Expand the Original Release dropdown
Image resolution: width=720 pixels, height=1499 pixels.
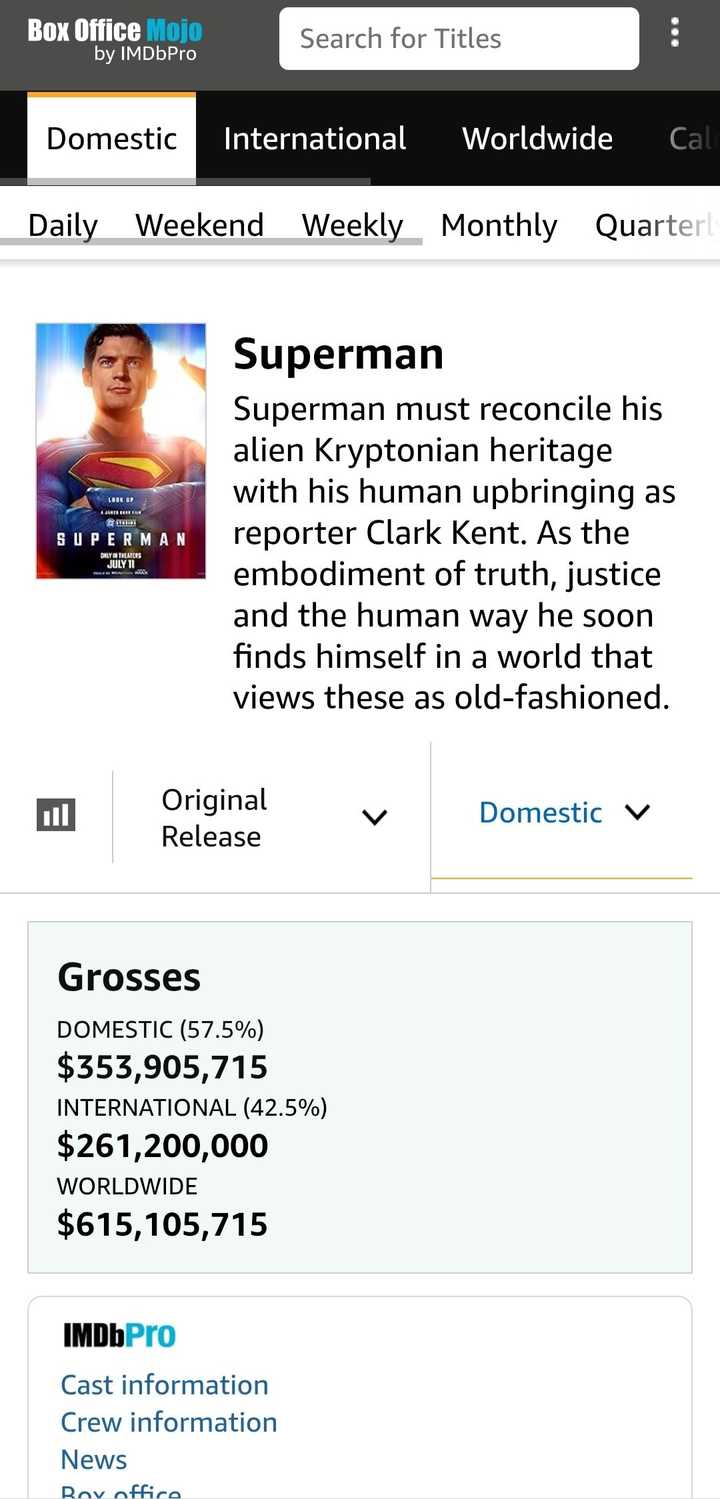272,817
